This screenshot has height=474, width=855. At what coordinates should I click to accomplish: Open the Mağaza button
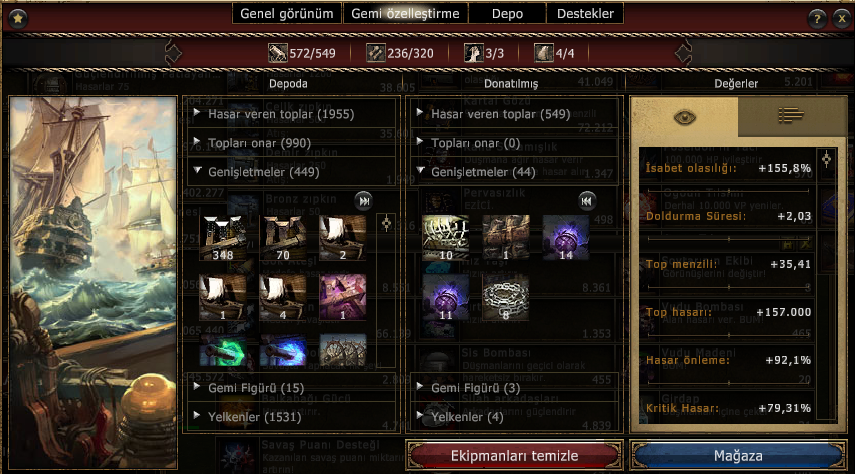tap(738, 456)
